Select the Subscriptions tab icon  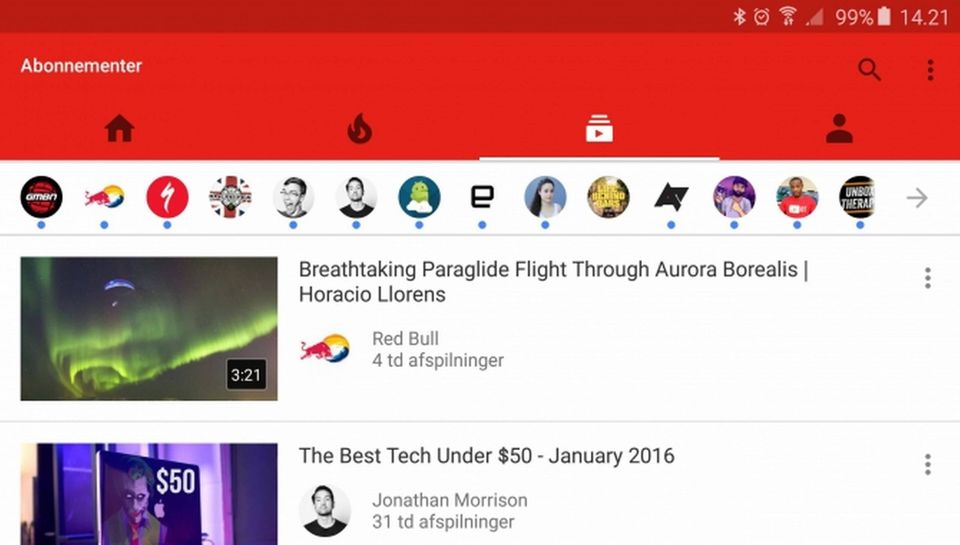(x=599, y=129)
